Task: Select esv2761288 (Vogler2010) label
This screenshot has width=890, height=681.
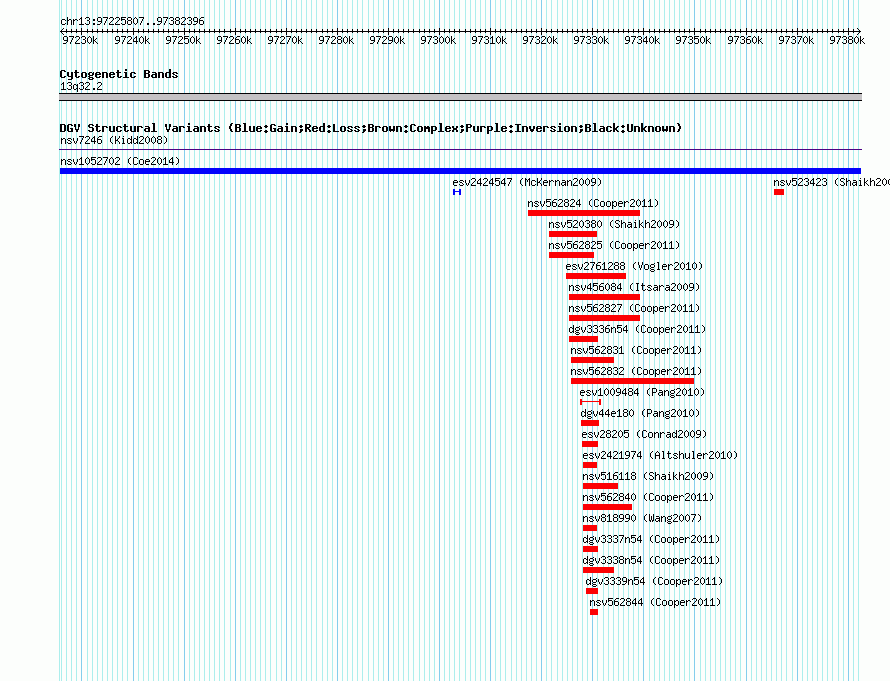Action: point(634,266)
